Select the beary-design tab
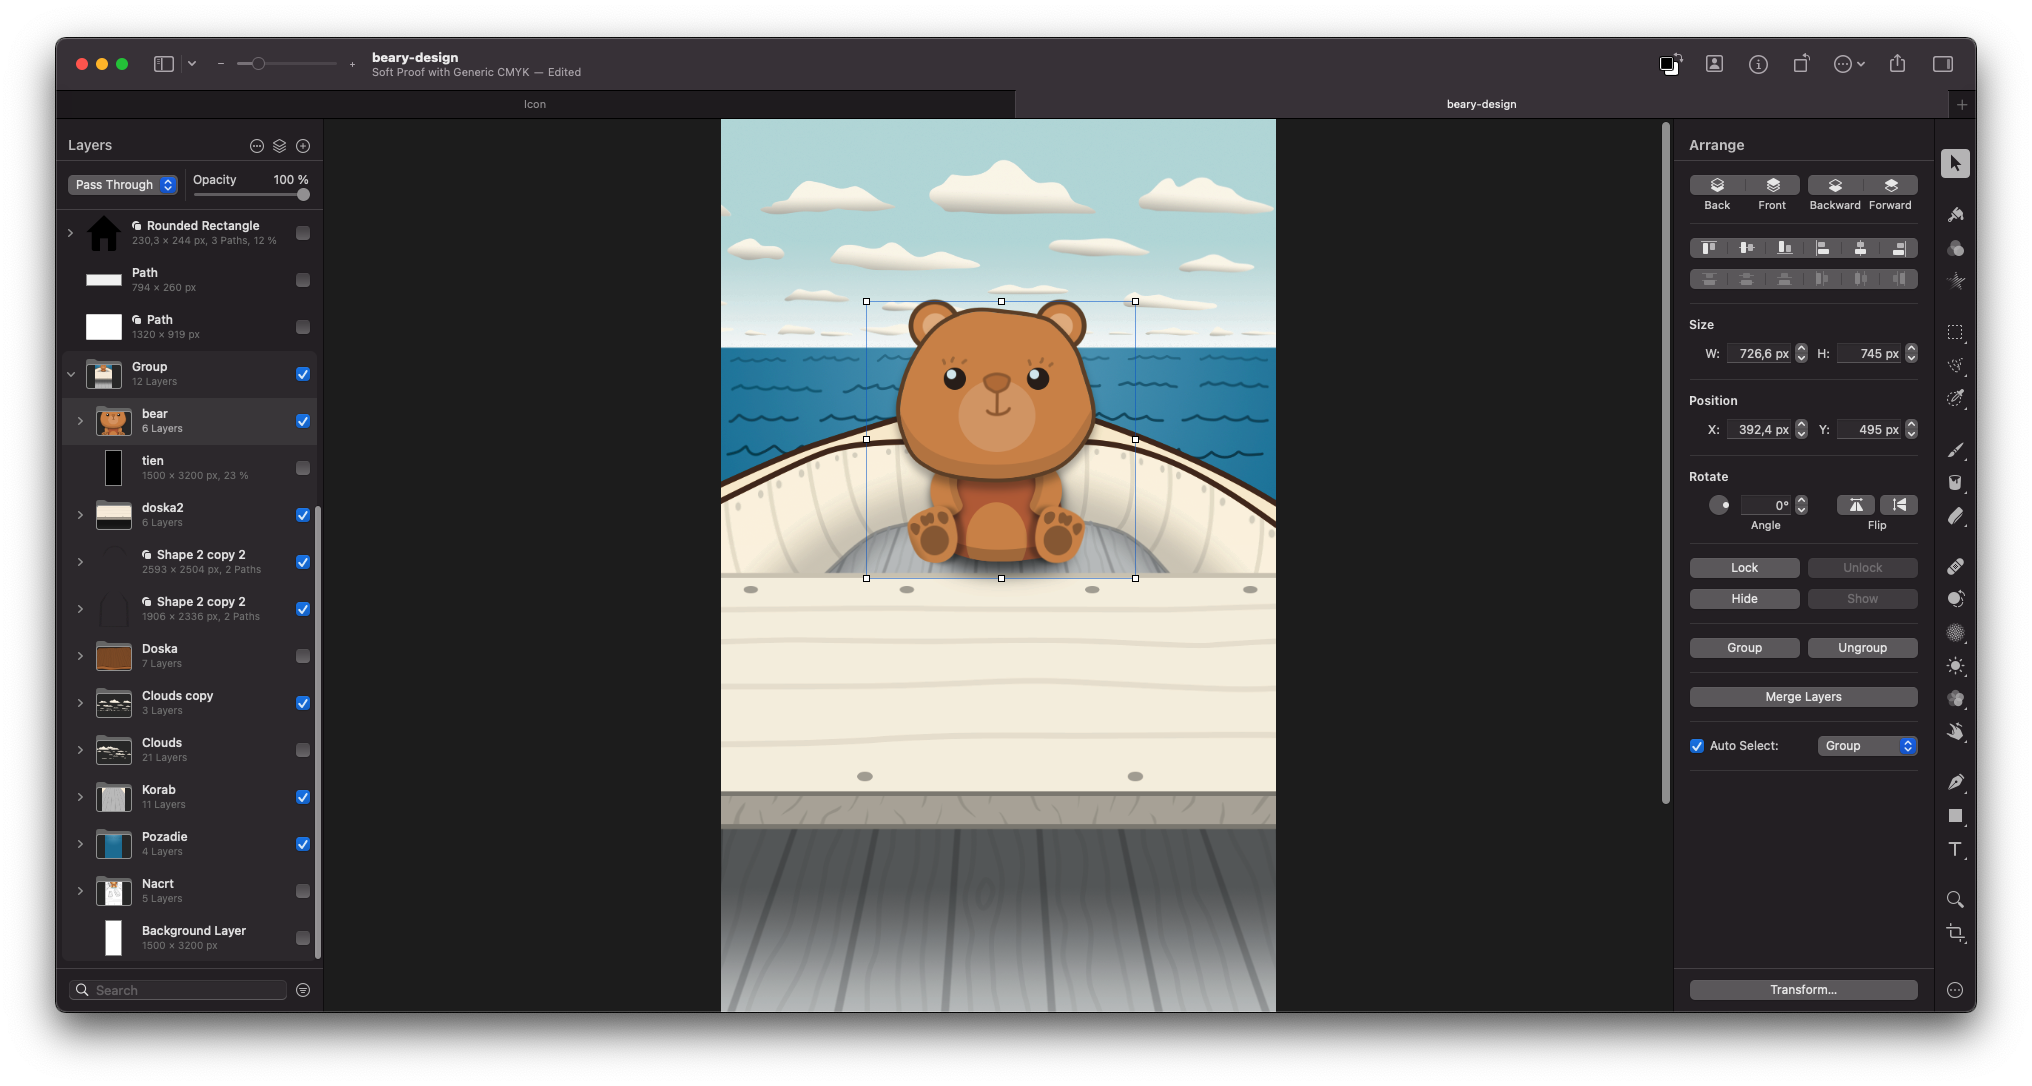Viewport: 2032px width, 1086px height. click(1481, 104)
